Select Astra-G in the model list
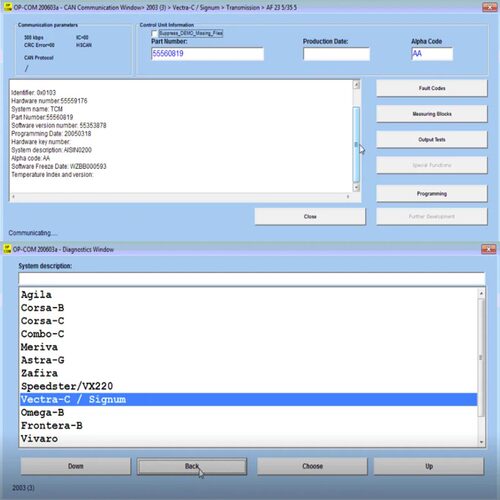 (x=248, y=360)
